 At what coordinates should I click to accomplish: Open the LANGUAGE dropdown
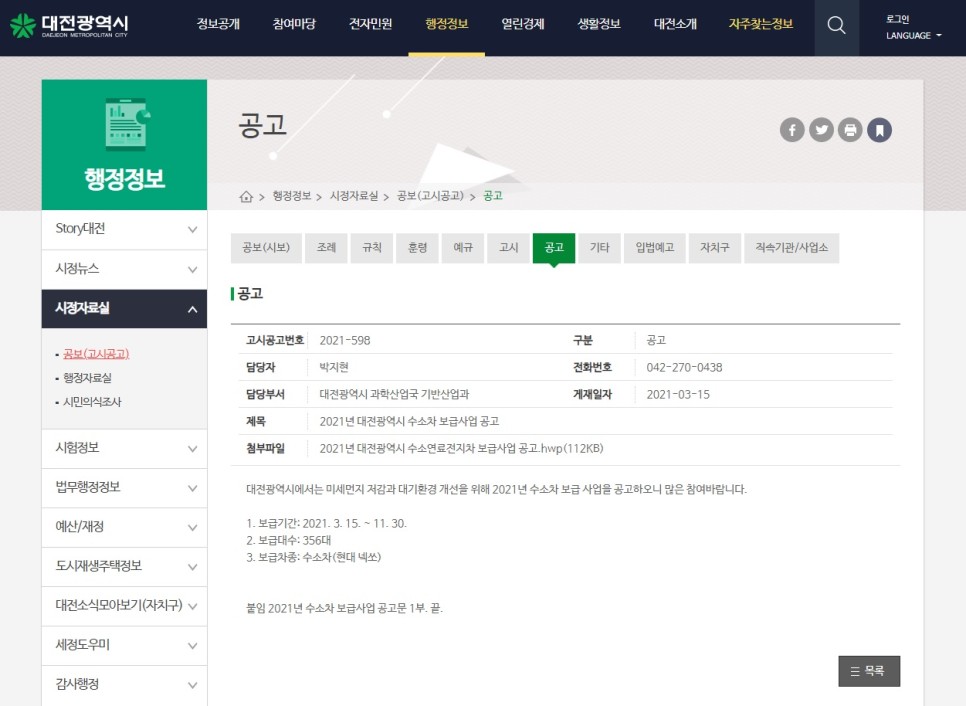[914, 36]
